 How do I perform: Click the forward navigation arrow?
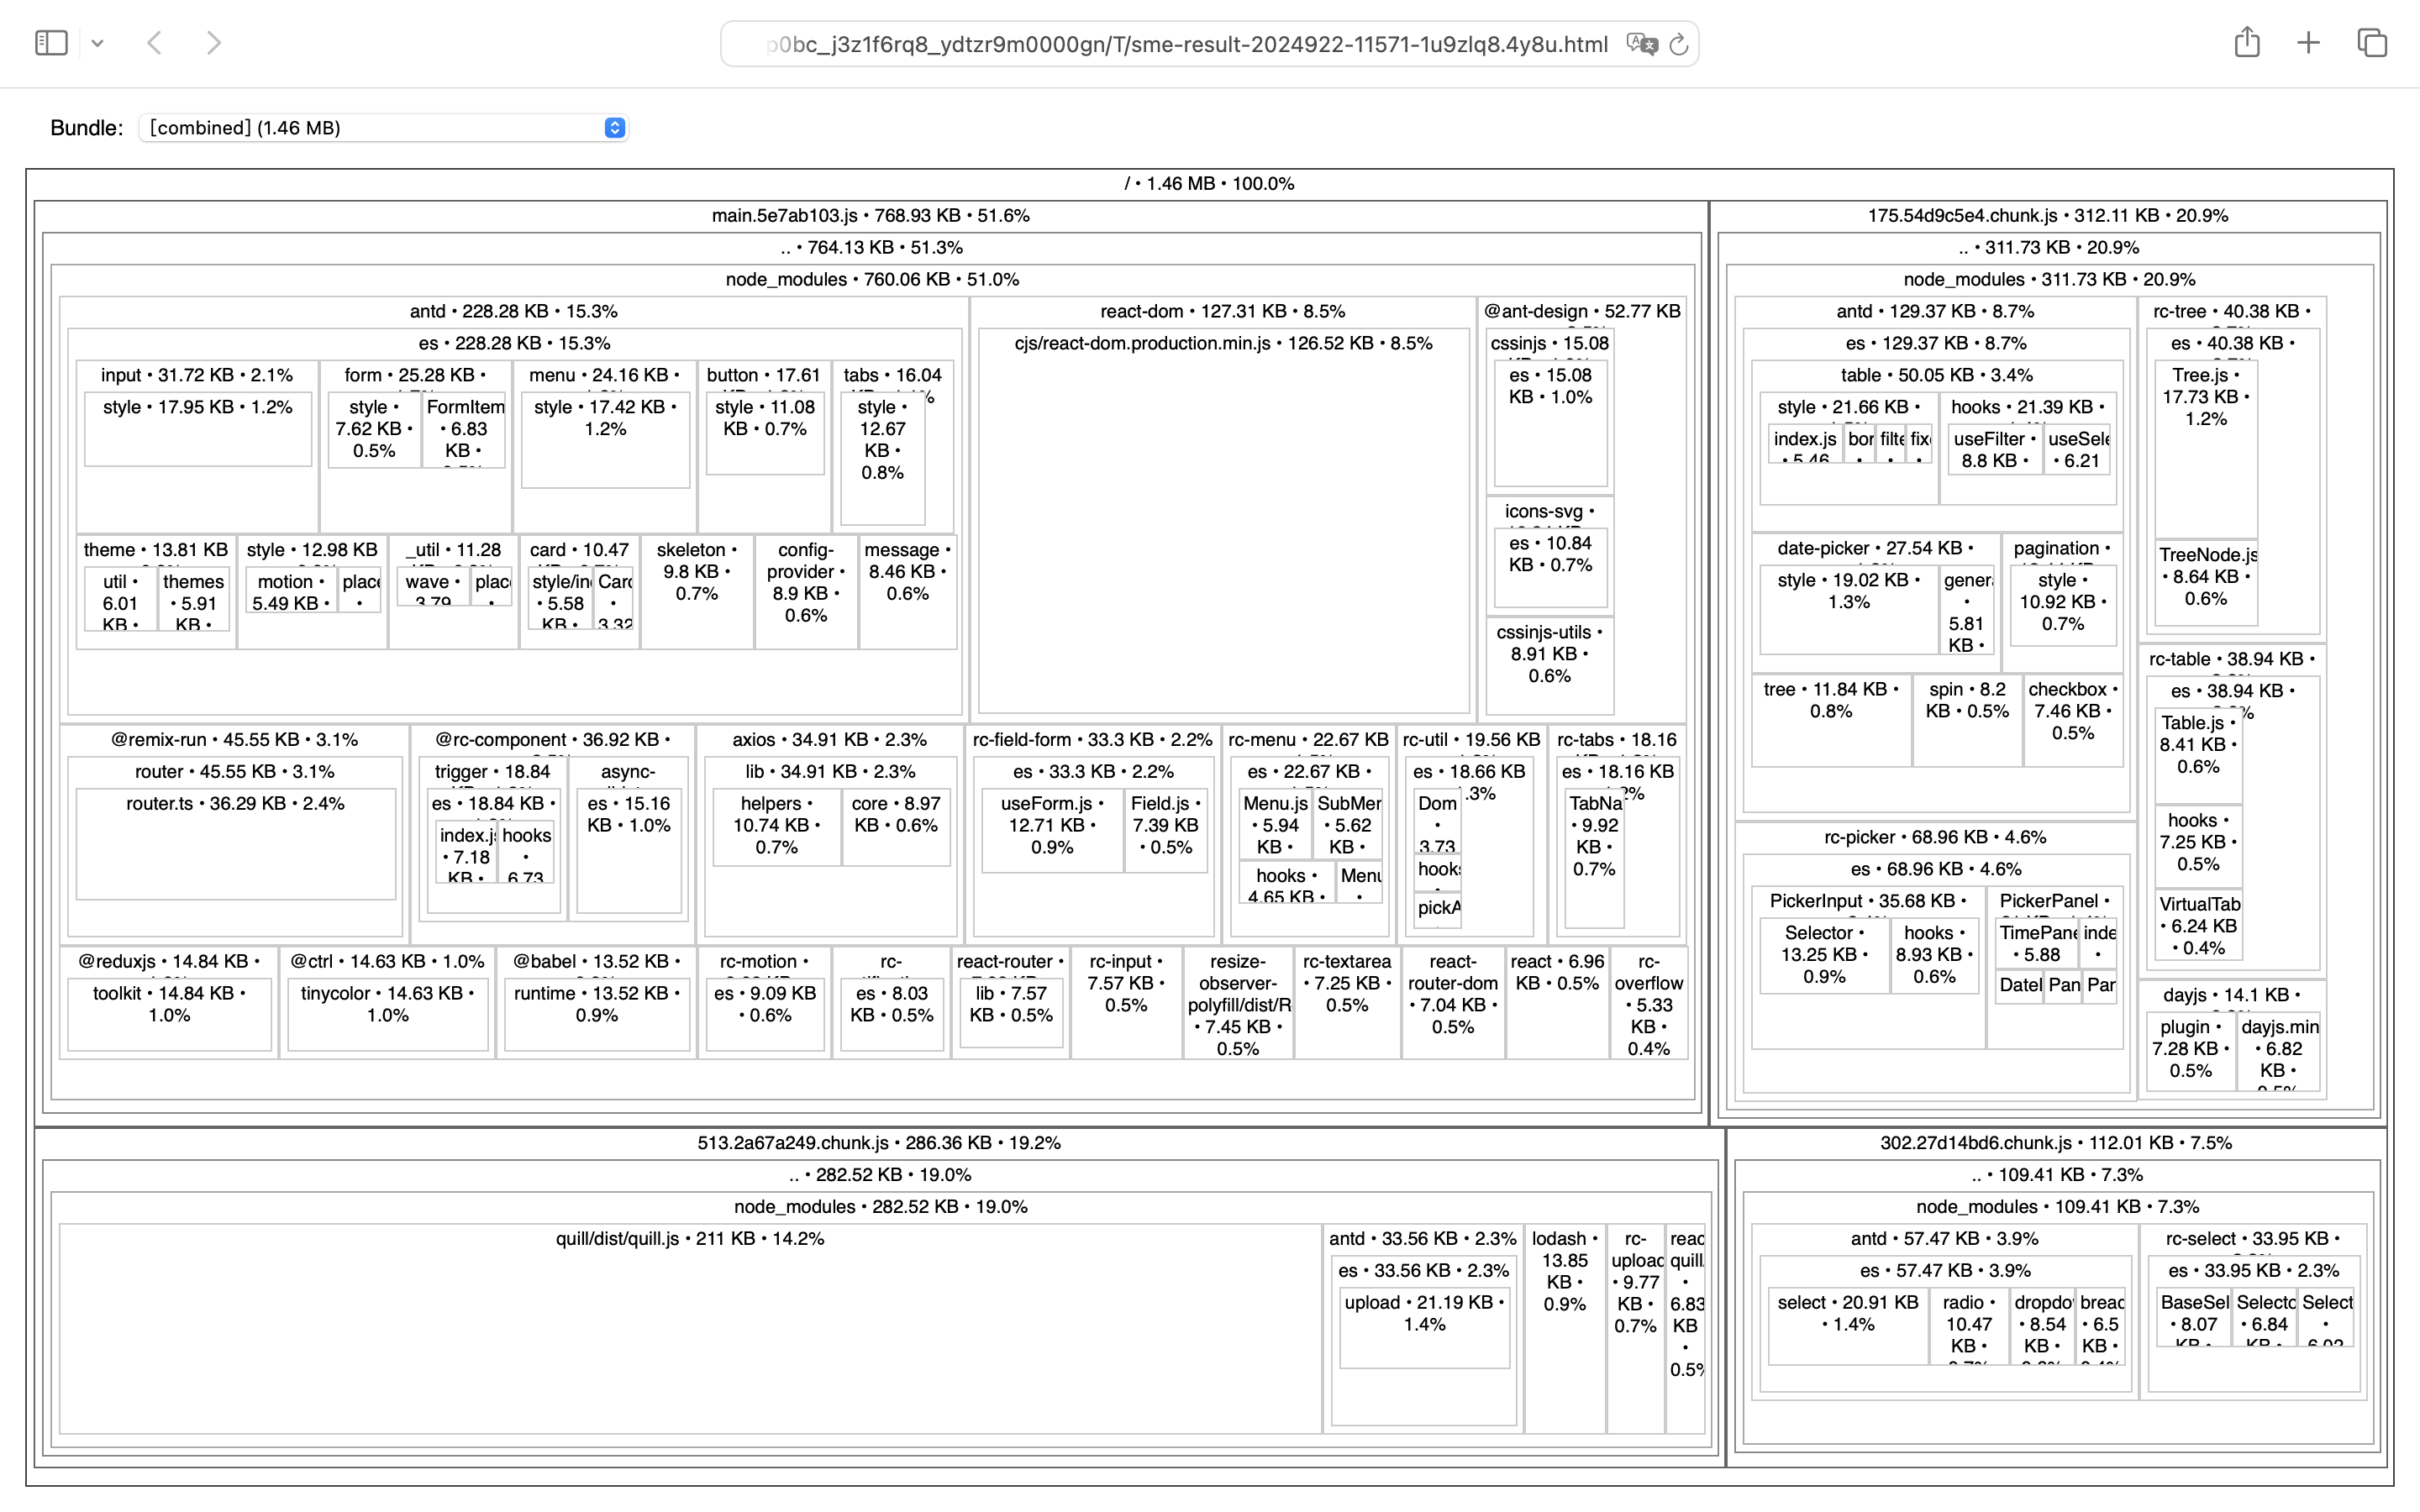(x=213, y=43)
